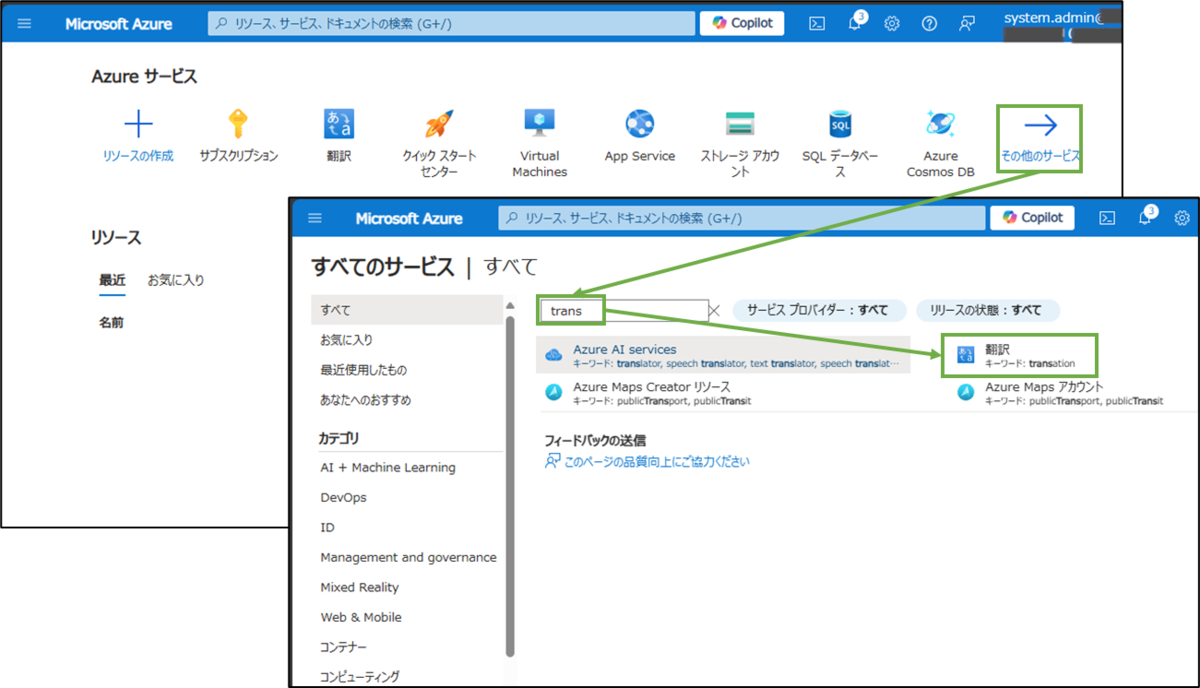Viewport: 1200px width, 688px height.
Task: Select Management and governance category
Action: (408, 558)
